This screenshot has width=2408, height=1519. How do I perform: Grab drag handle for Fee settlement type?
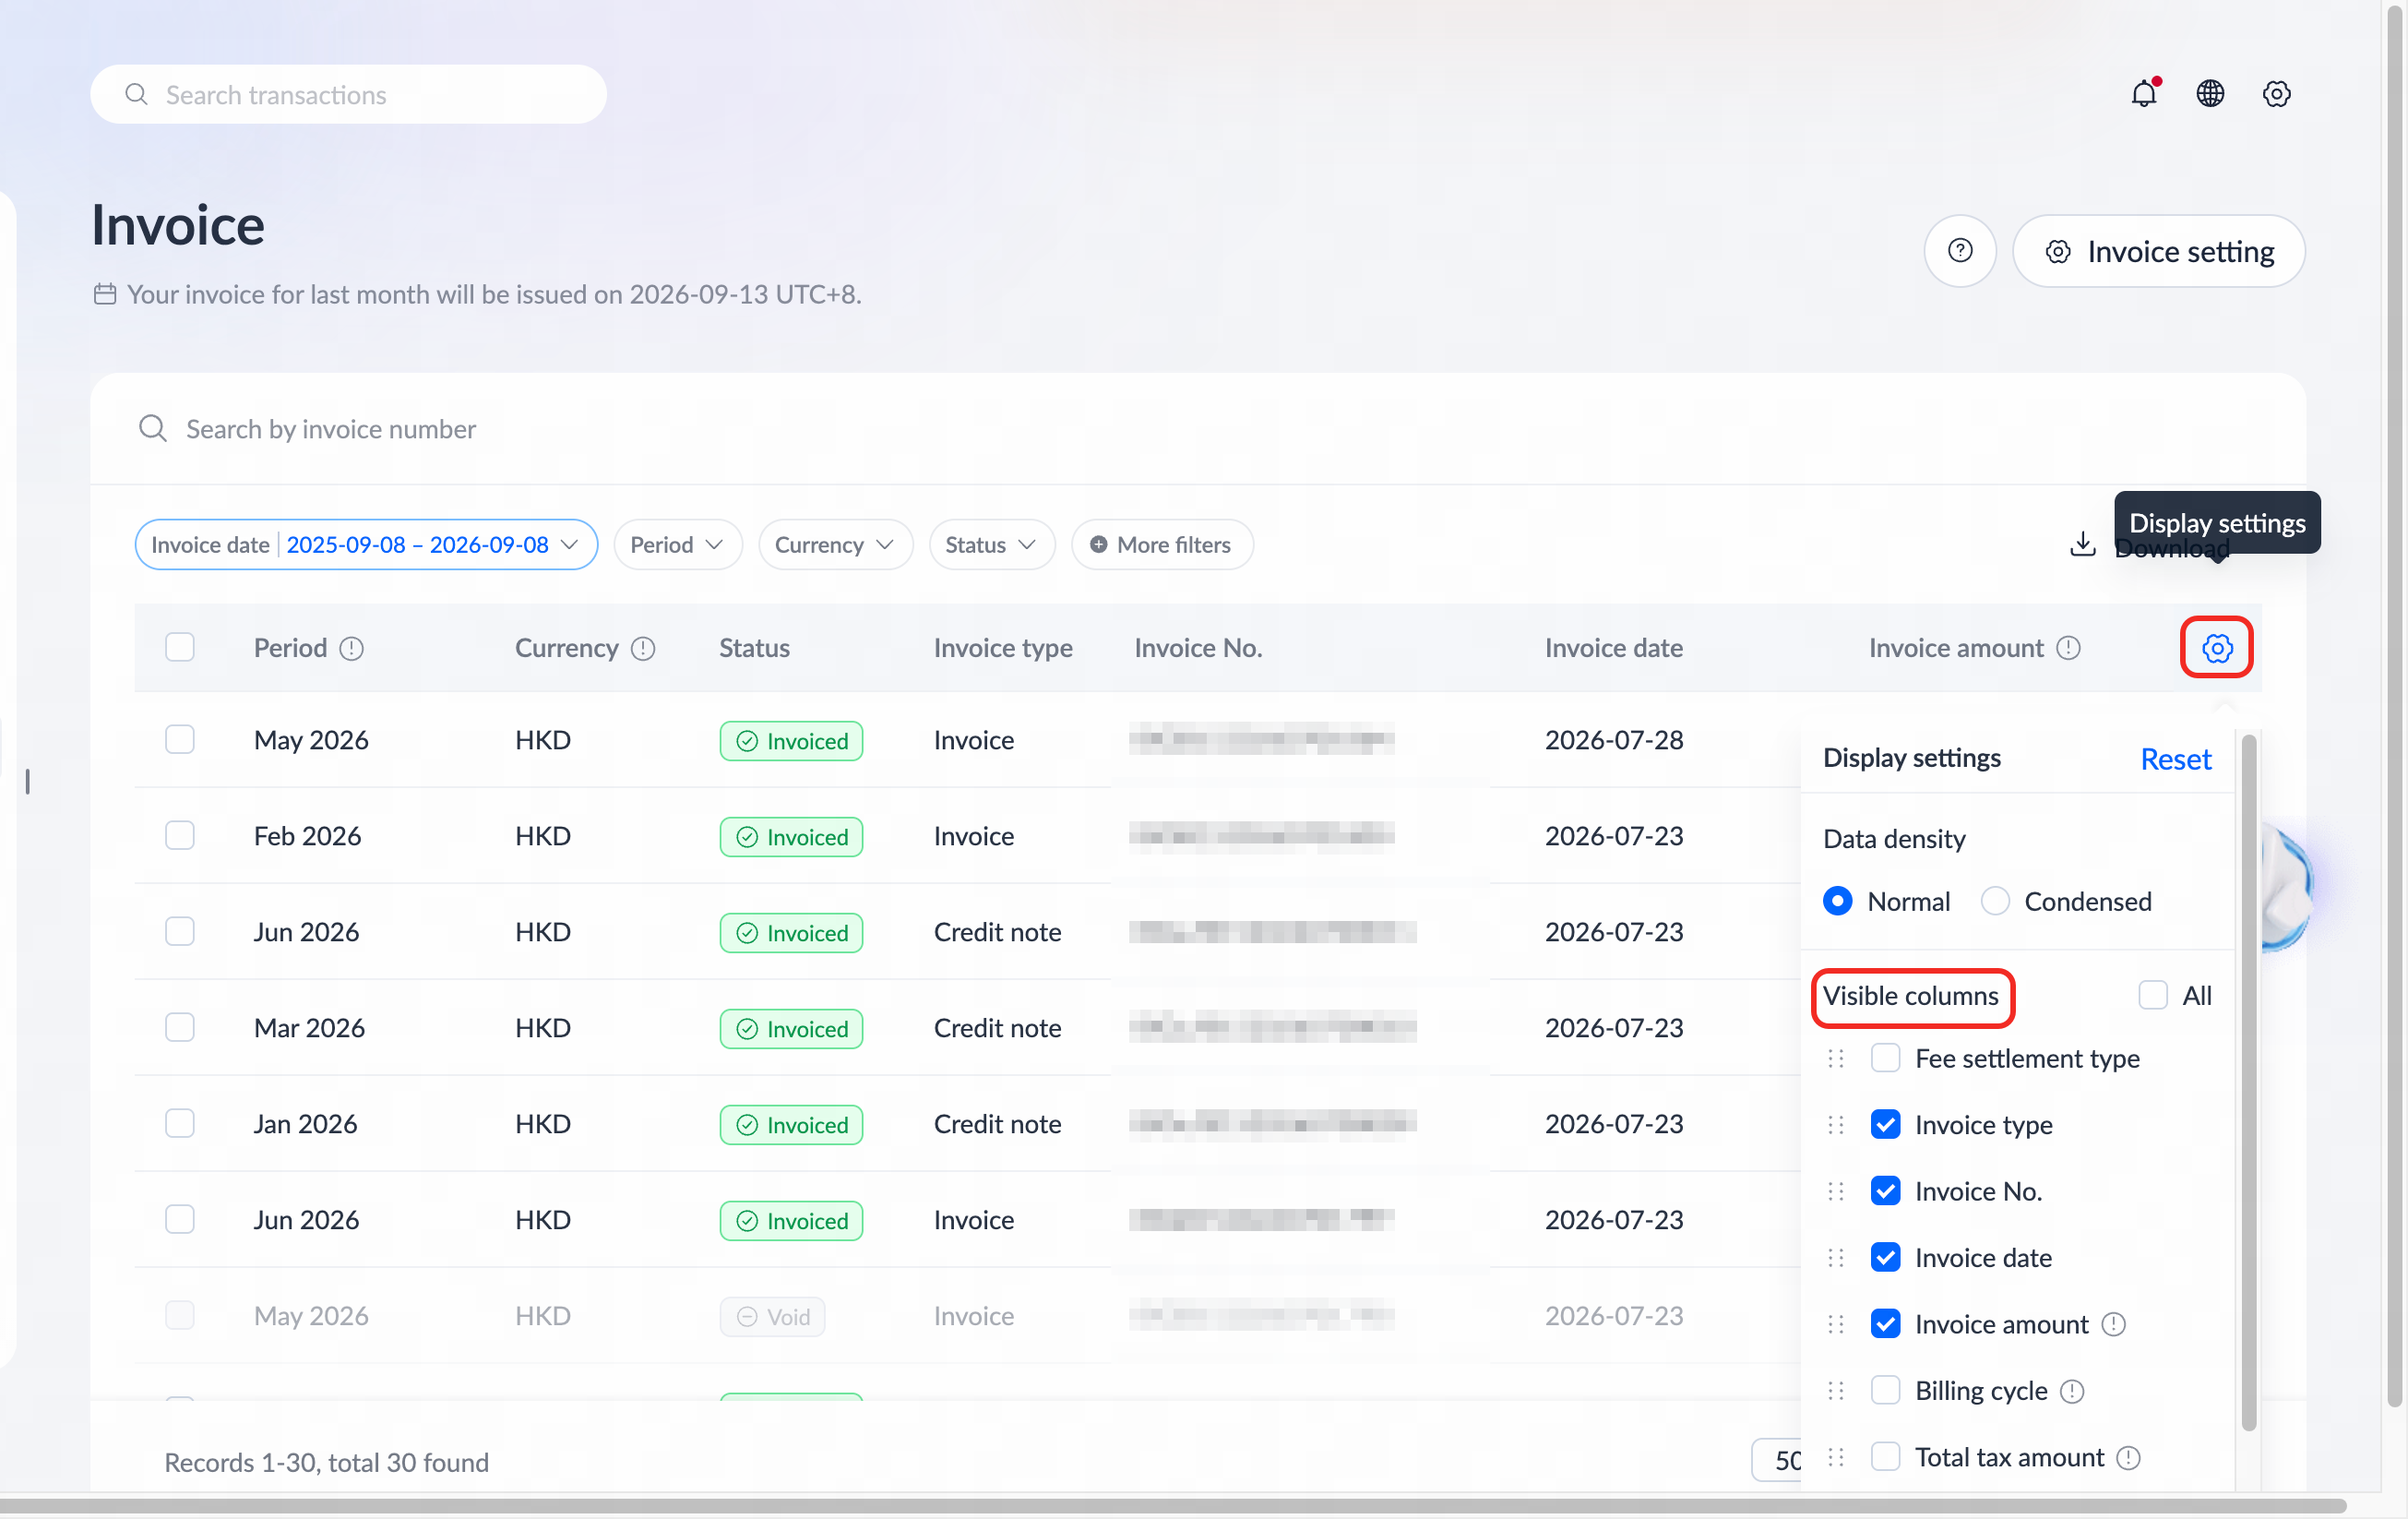pos(1836,1059)
